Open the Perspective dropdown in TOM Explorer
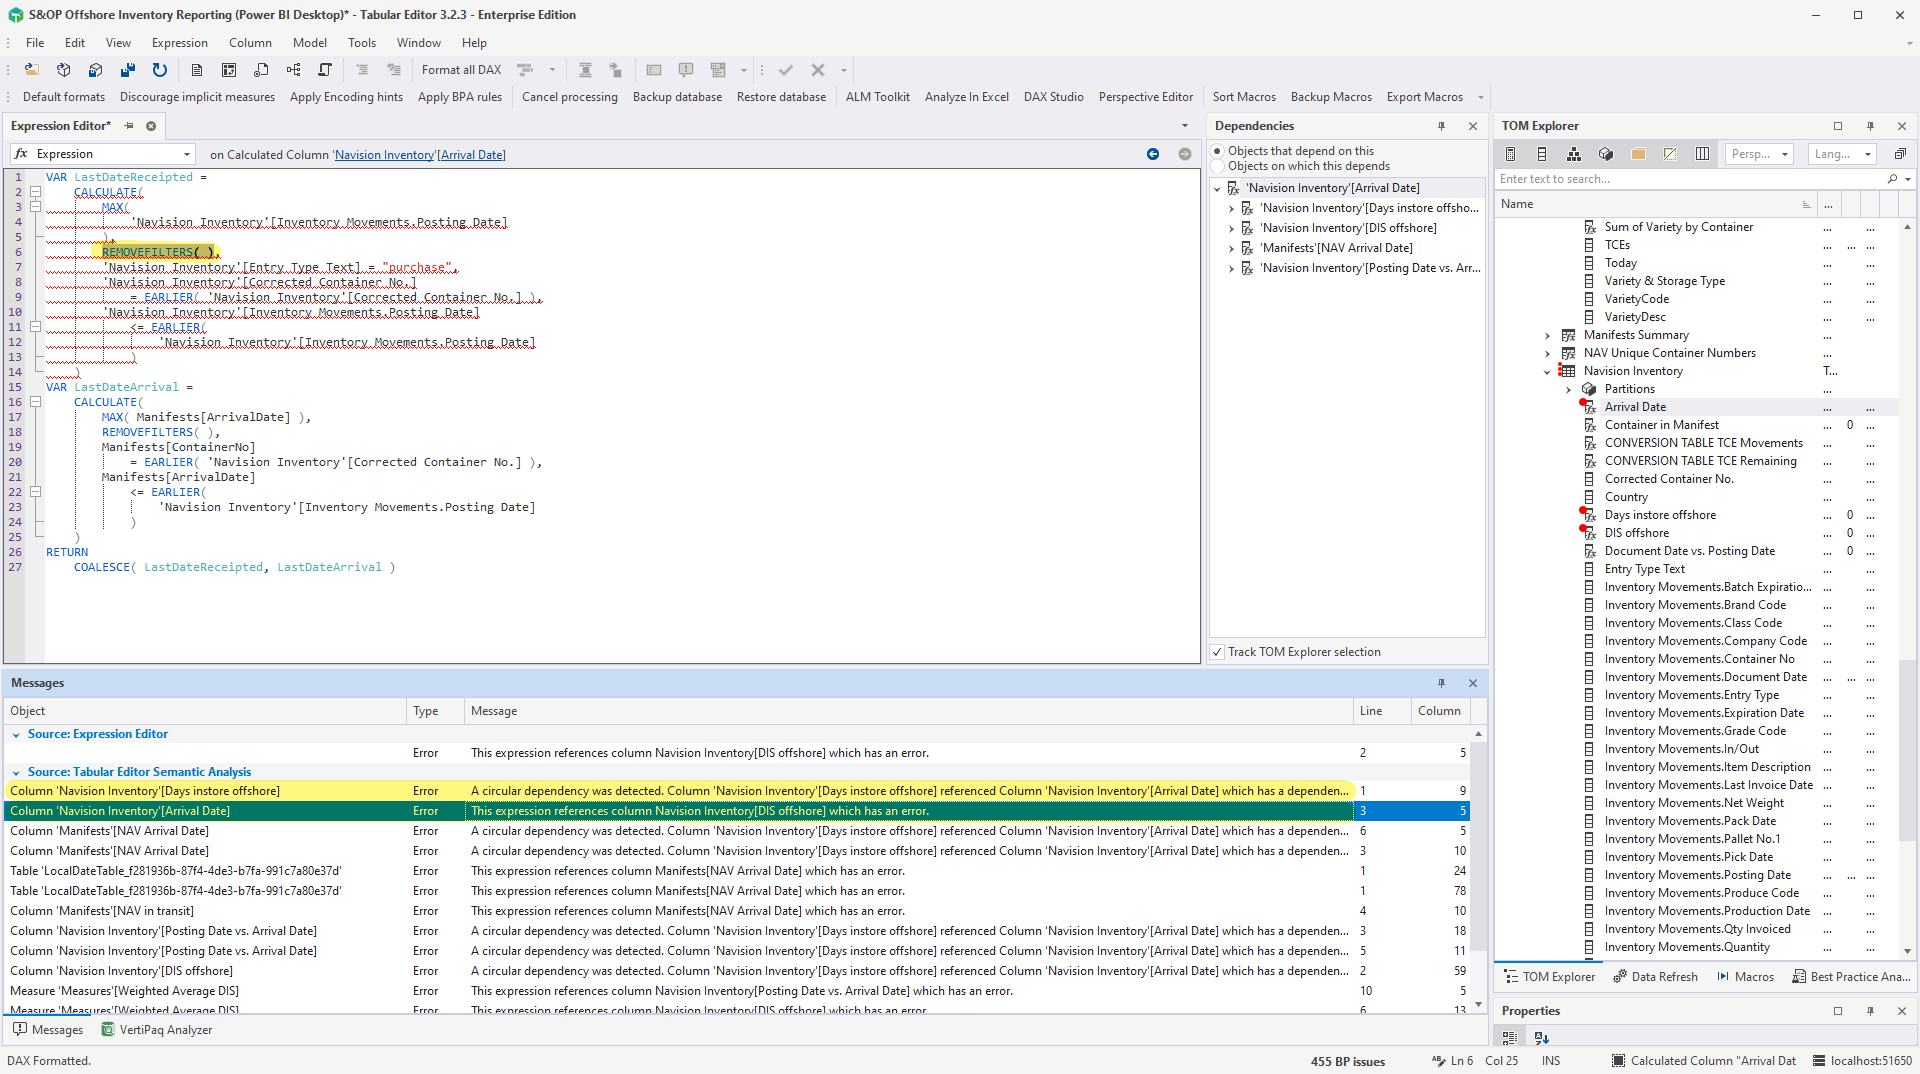1920x1074 pixels. click(1786, 154)
